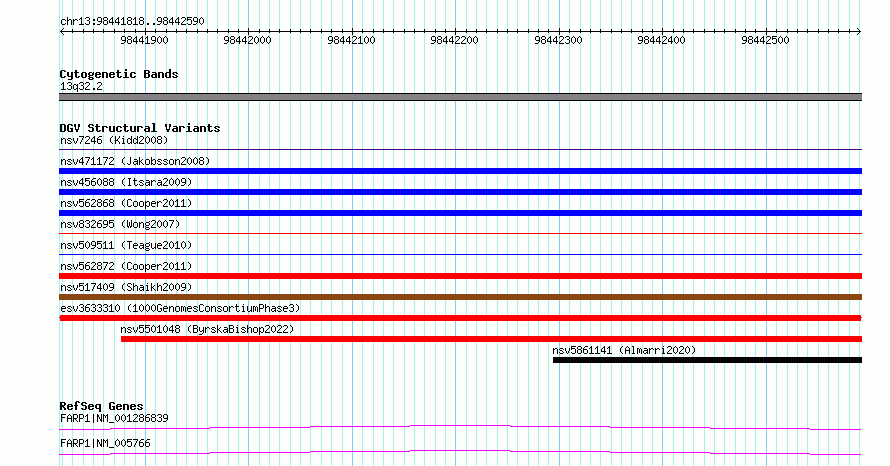Viewport: 890px width, 466px height.
Task: Click red bar for esv3633310 1000Genomes variant
Action: point(460,318)
